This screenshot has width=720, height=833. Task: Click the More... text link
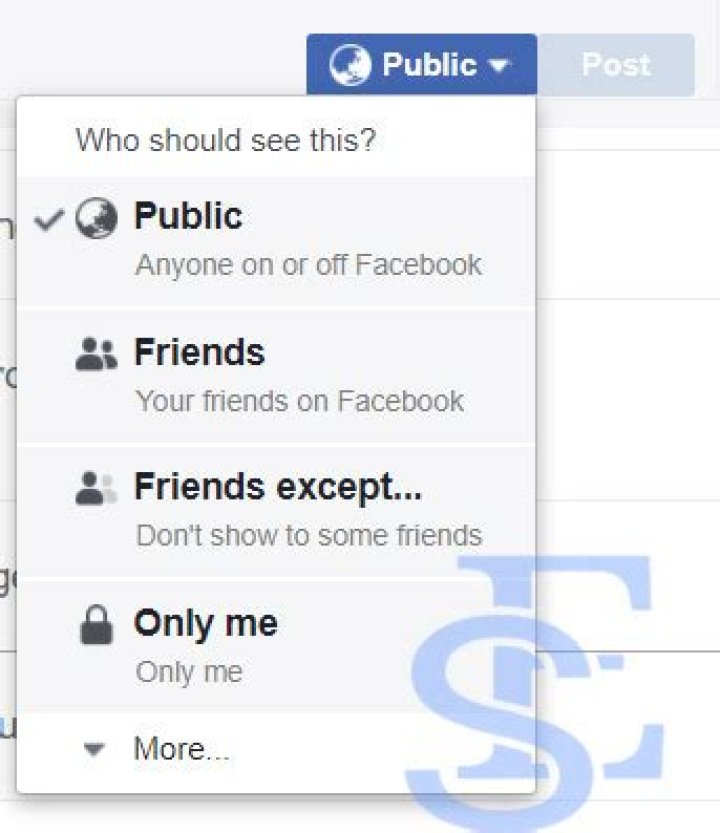click(182, 749)
